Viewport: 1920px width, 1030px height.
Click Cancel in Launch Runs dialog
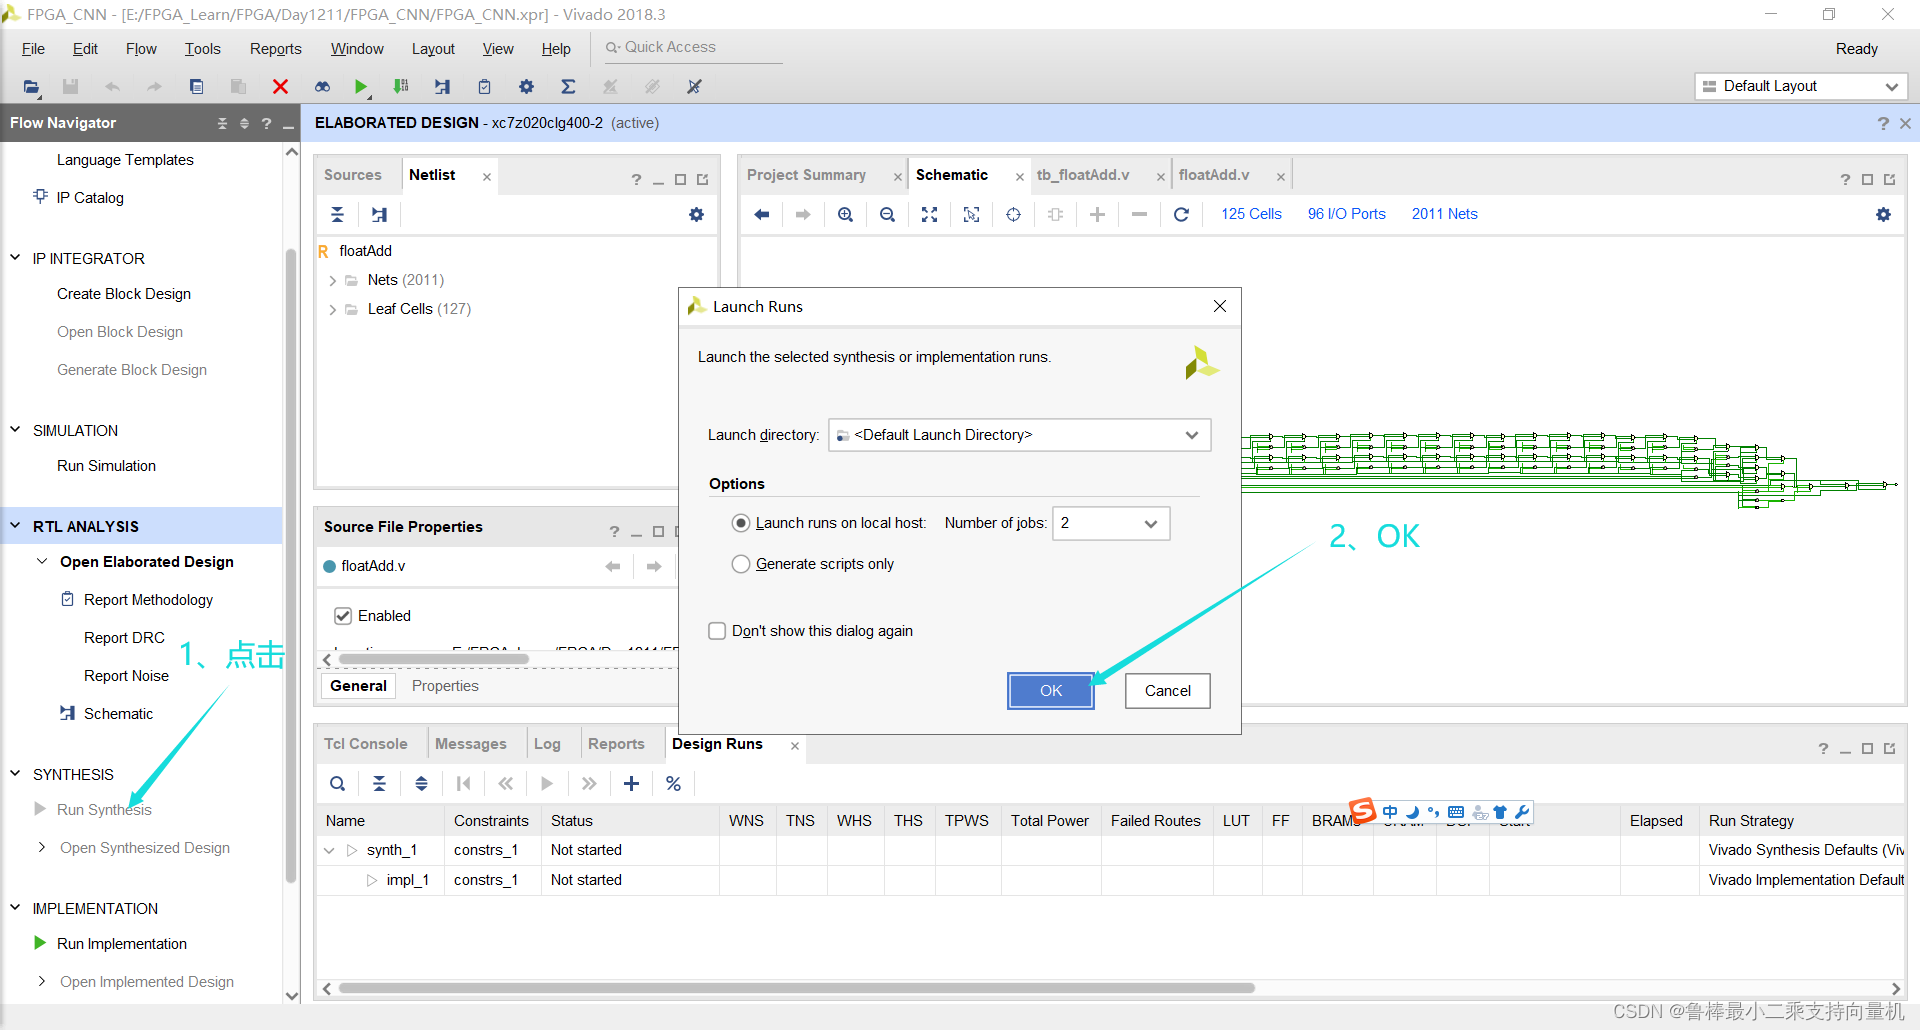[1167, 691]
